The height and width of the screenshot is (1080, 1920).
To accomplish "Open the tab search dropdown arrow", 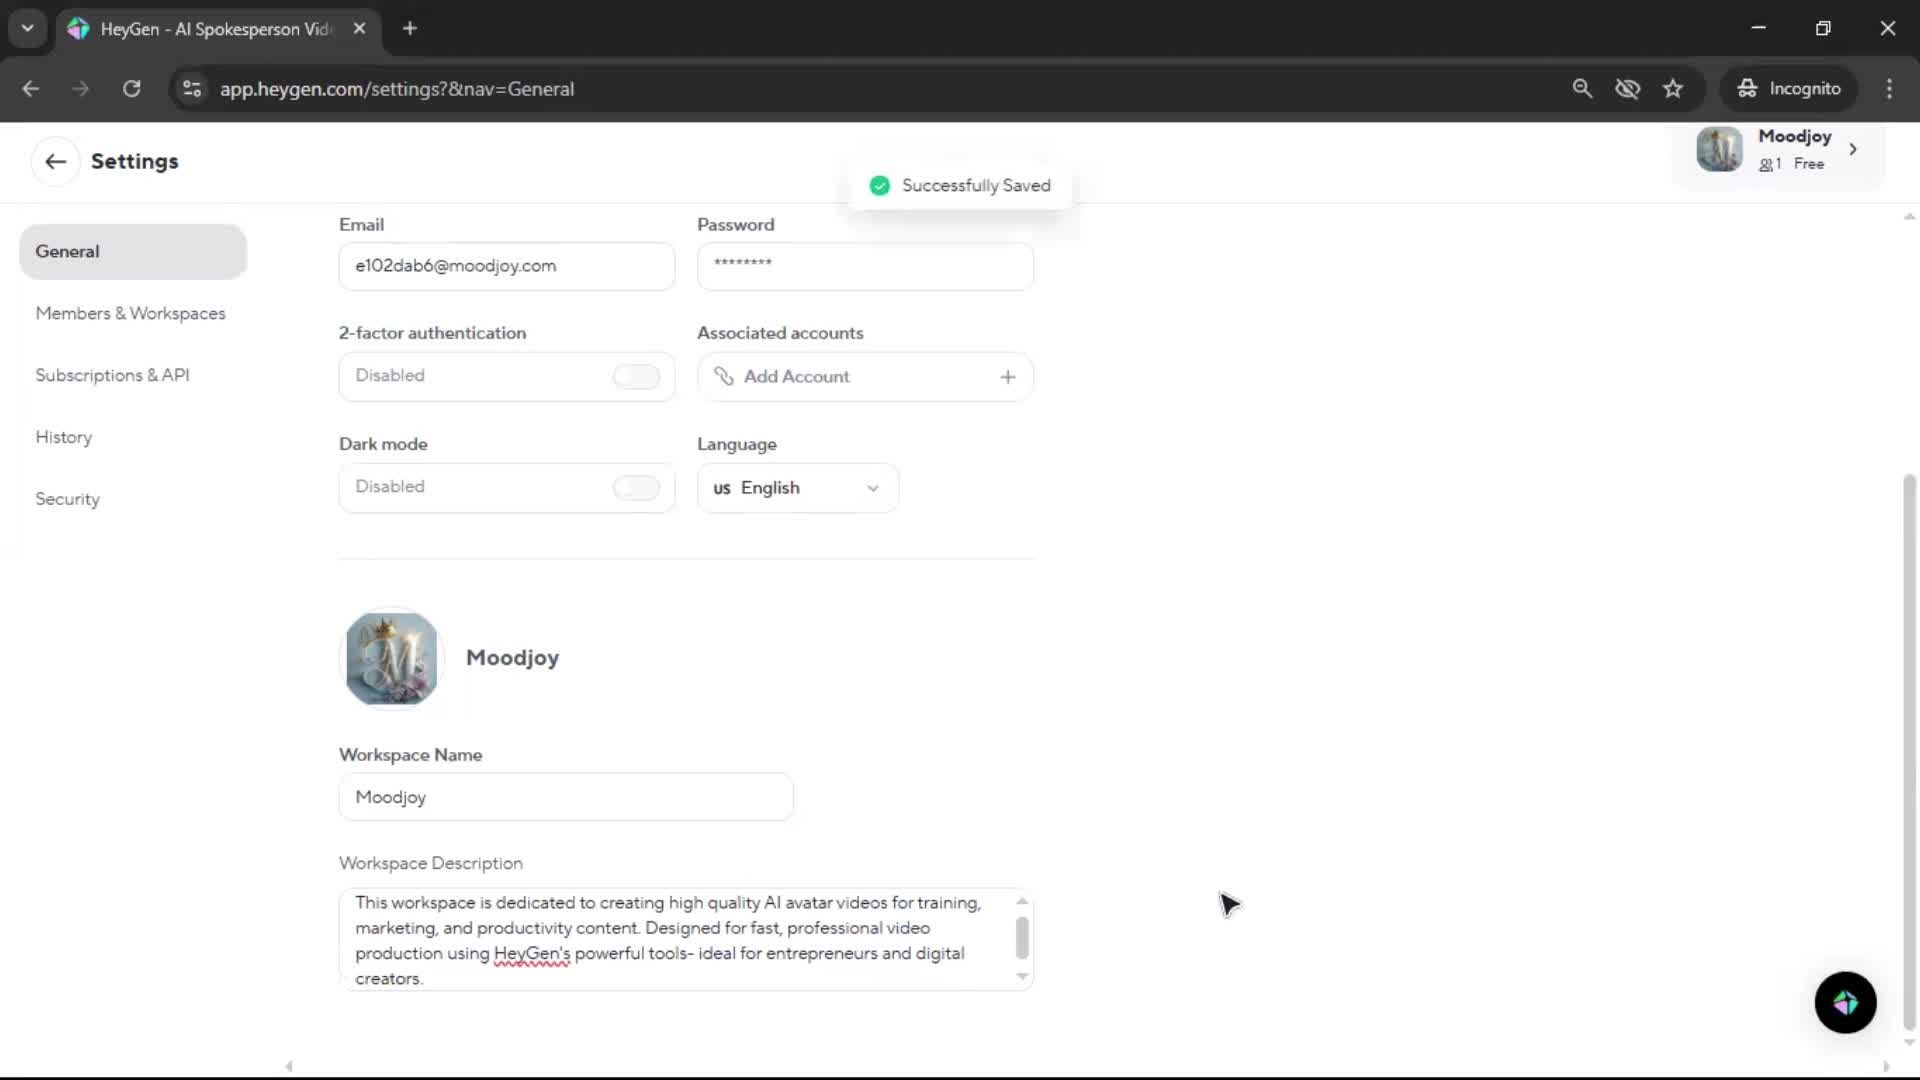I will coord(27,28).
